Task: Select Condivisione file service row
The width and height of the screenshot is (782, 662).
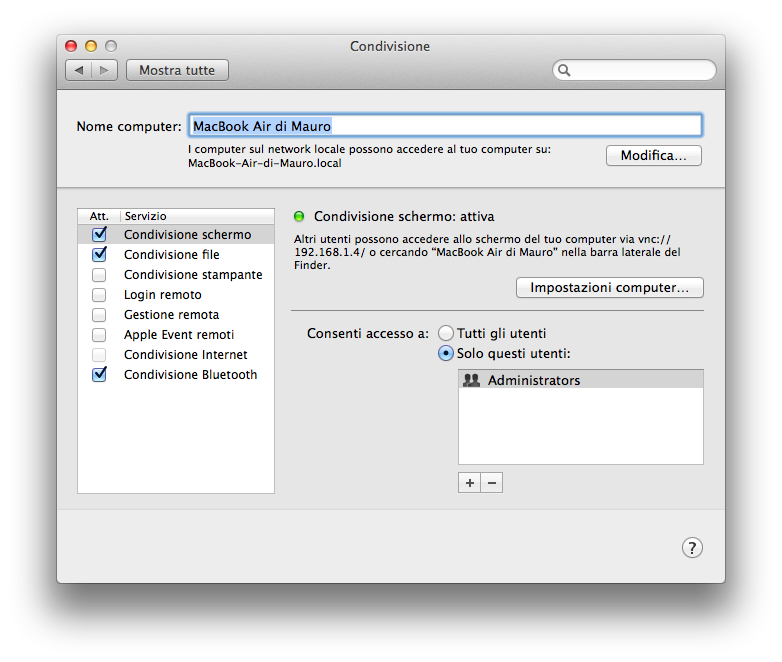Action: (176, 254)
